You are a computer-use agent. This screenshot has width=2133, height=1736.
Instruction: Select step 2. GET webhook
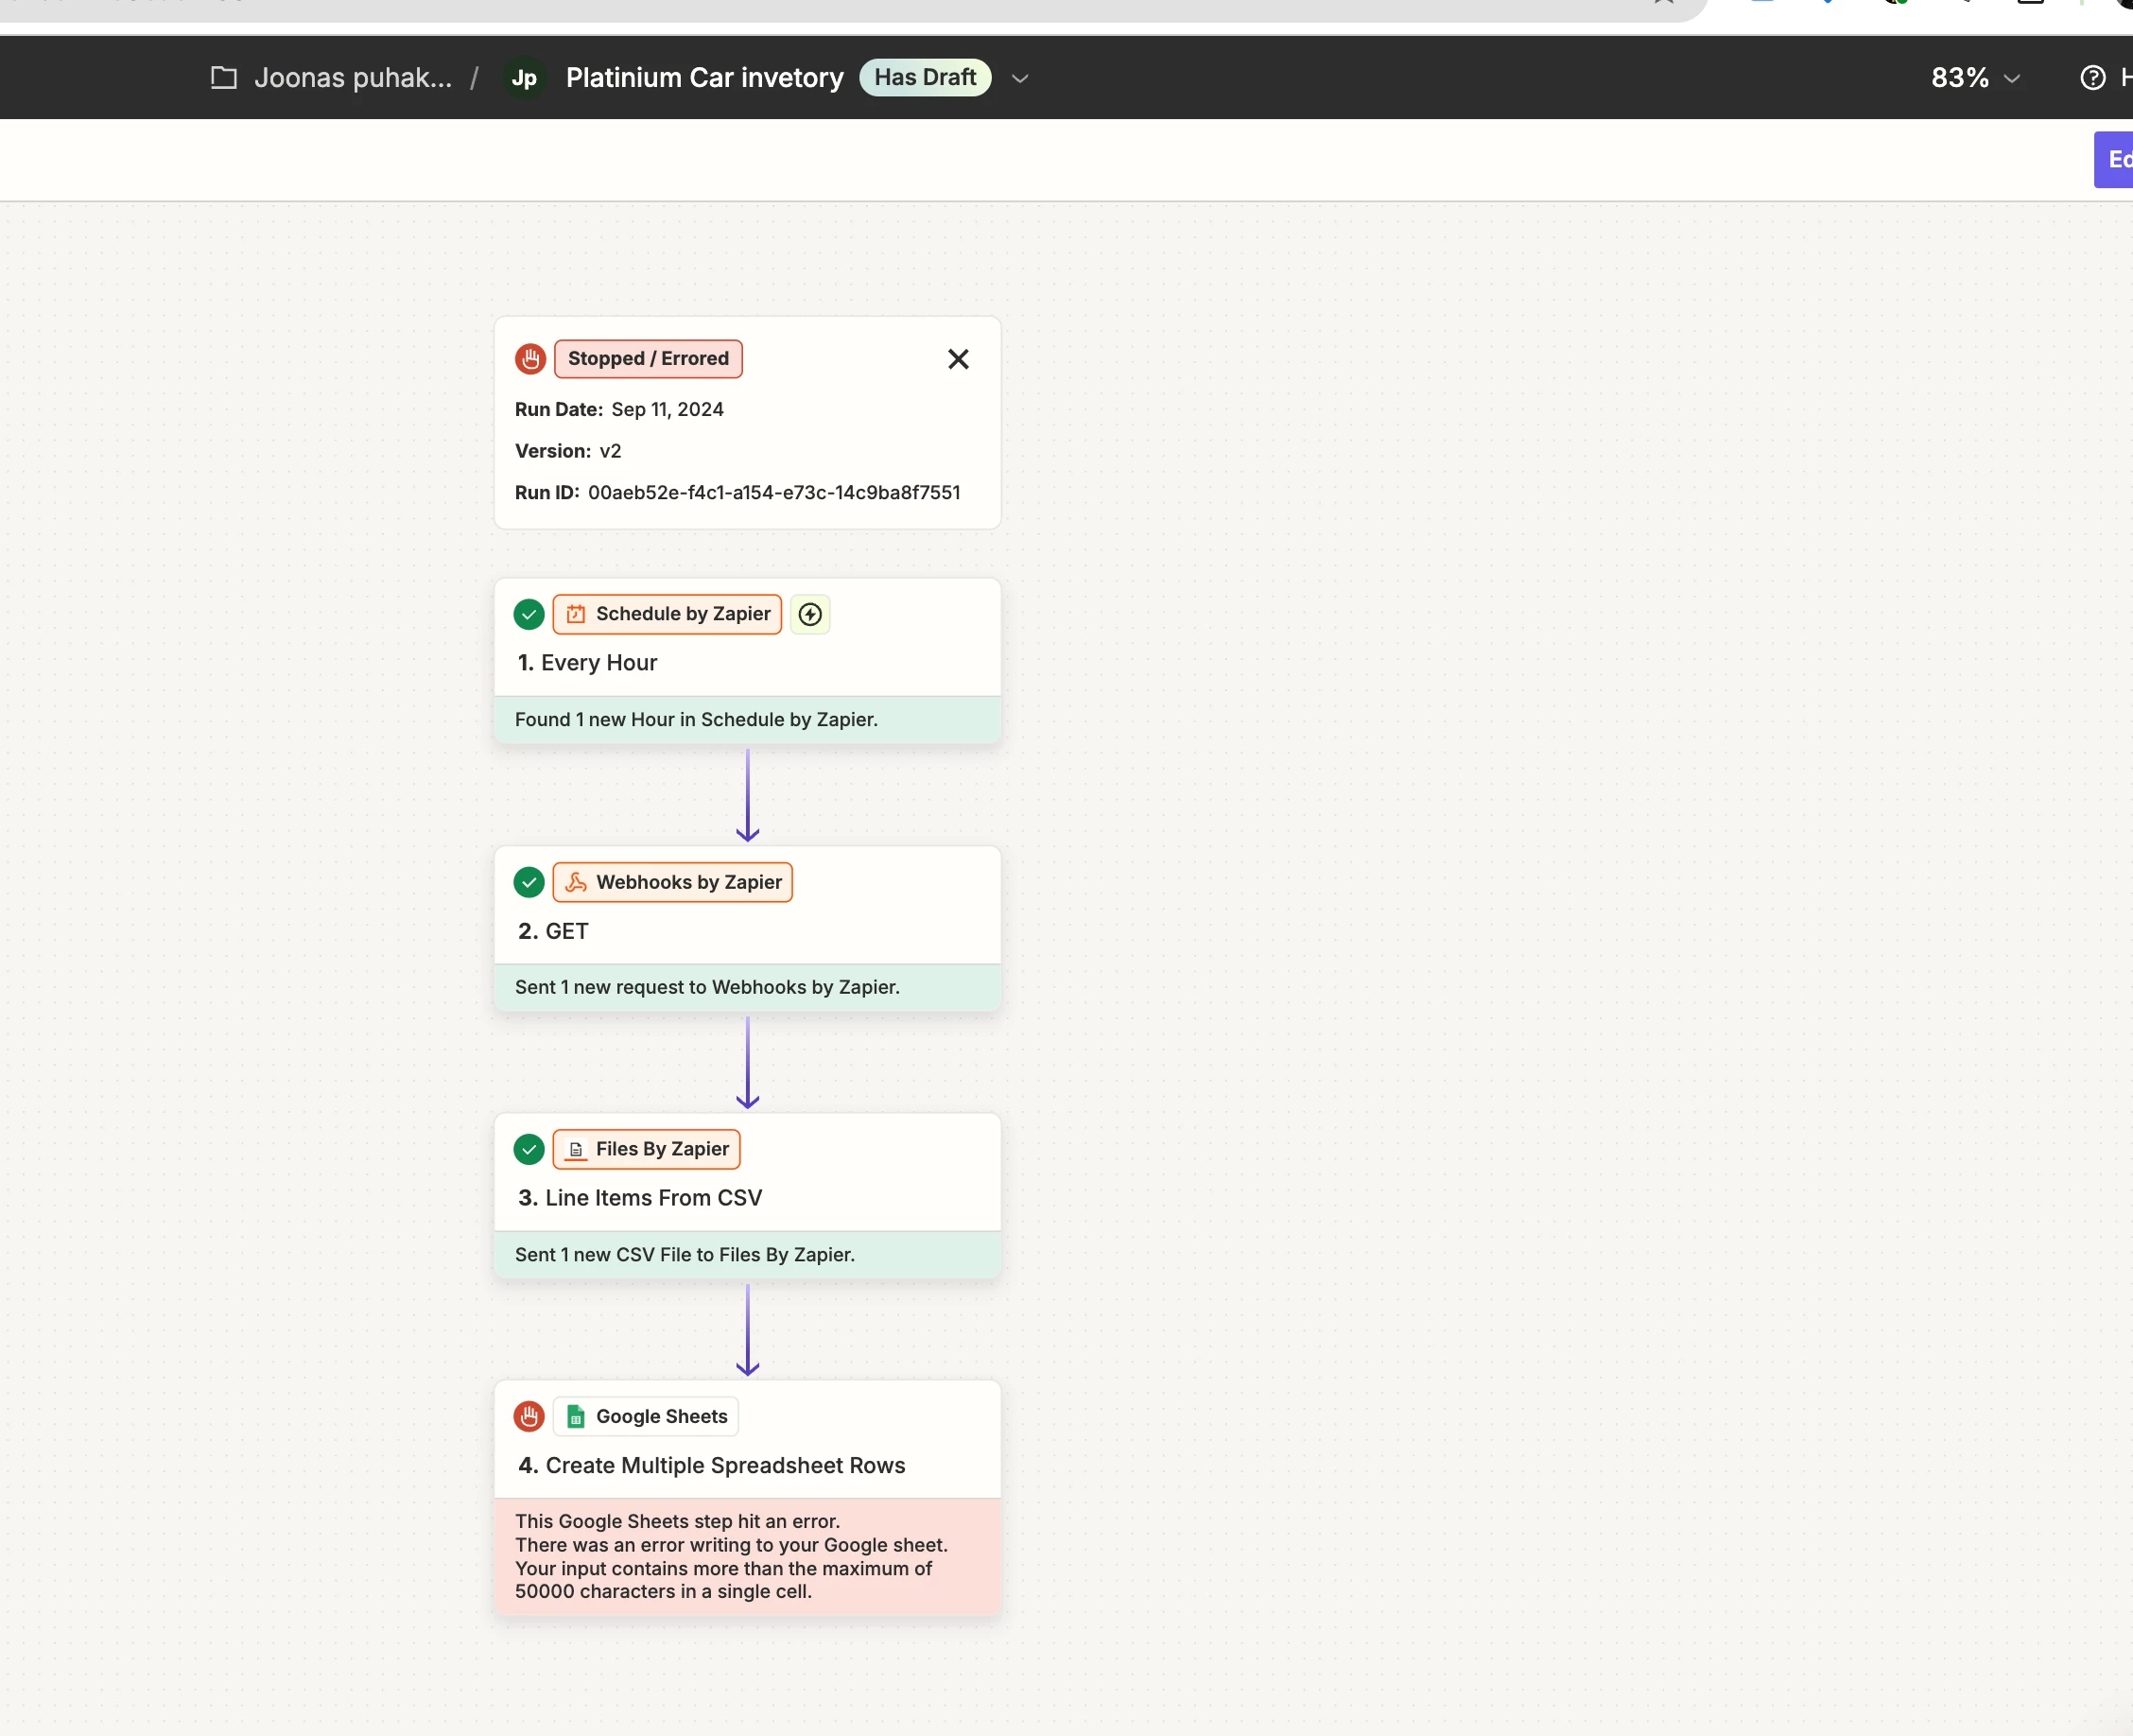[x=566, y=931]
